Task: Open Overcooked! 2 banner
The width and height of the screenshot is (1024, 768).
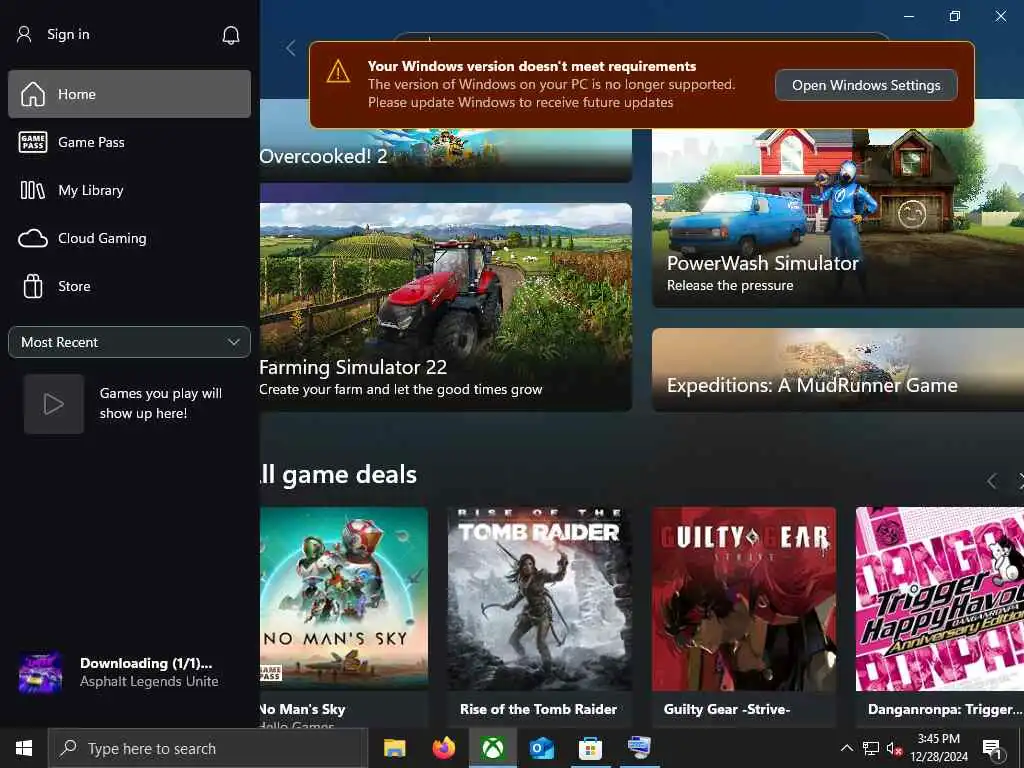Action: coord(445,155)
